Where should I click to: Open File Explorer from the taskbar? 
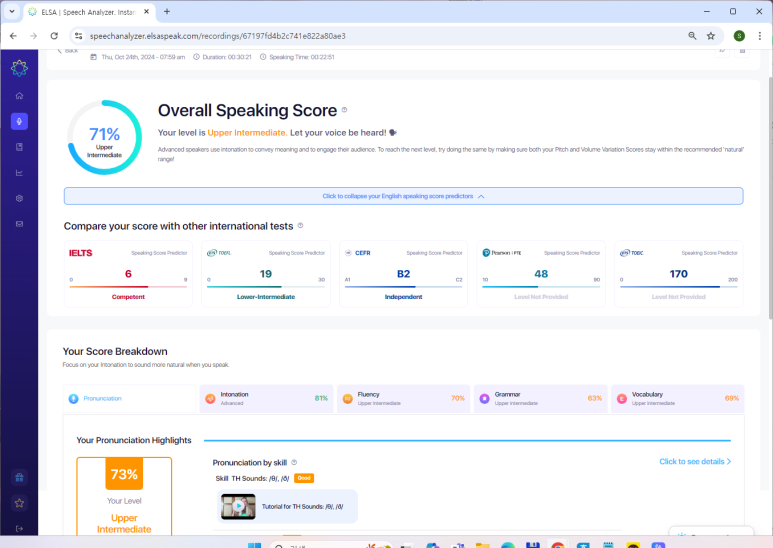[483, 544]
